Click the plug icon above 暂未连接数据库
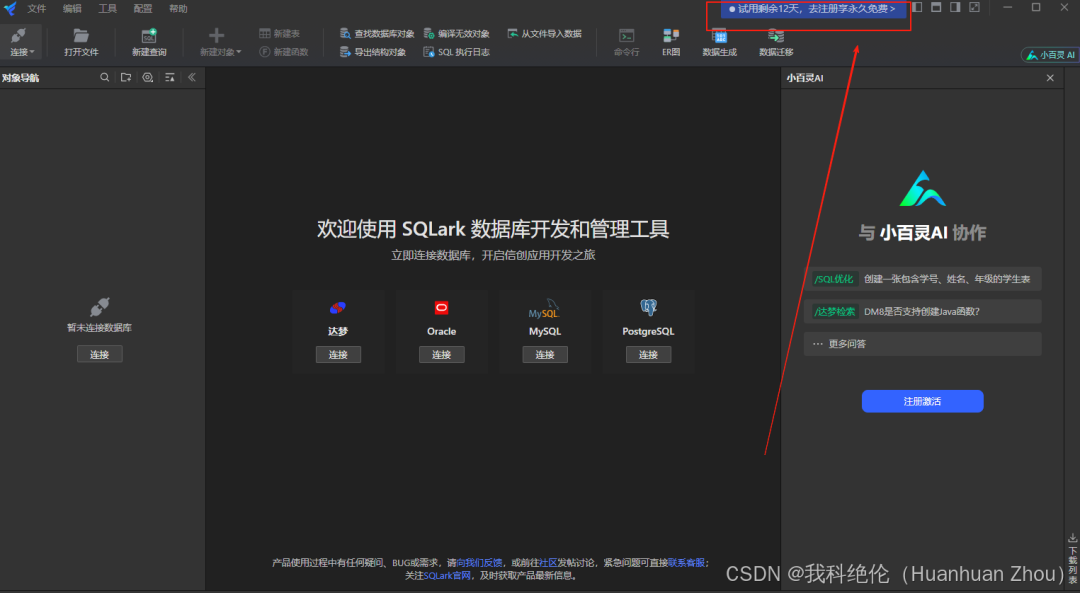This screenshot has height=593, width=1080. pyautogui.click(x=99, y=306)
